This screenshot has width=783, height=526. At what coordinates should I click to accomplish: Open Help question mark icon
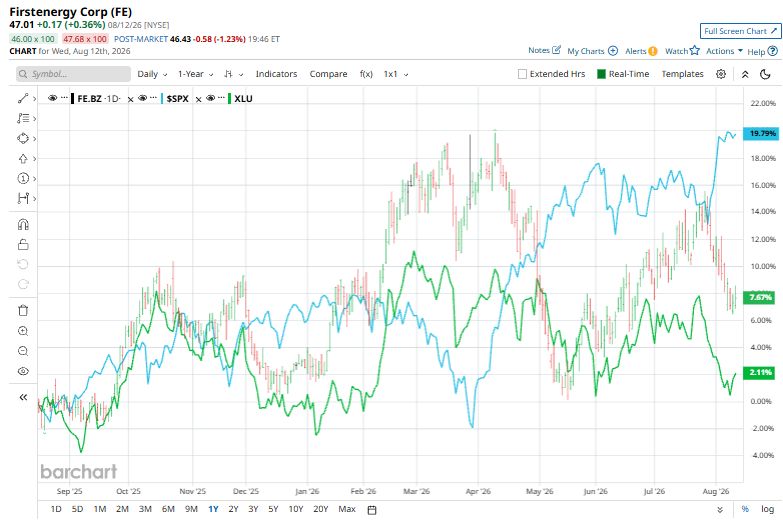tap(773, 50)
